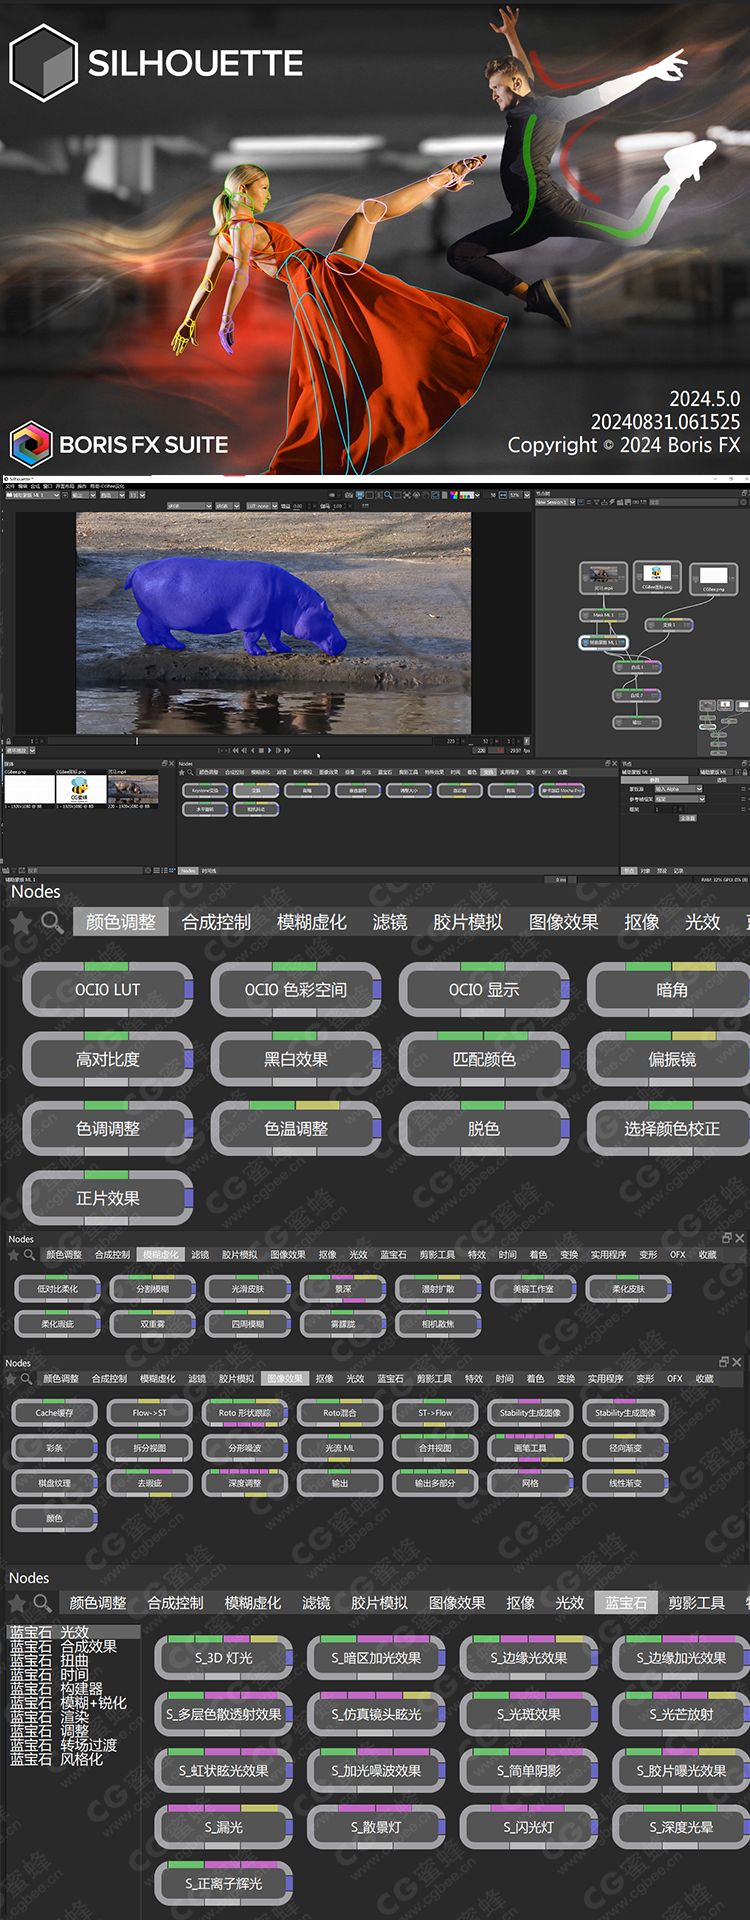Click search magnifier in Sapphire nodes panel
Image resolution: width=750 pixels, height=1920 pixels.
tap(42, 1603)
